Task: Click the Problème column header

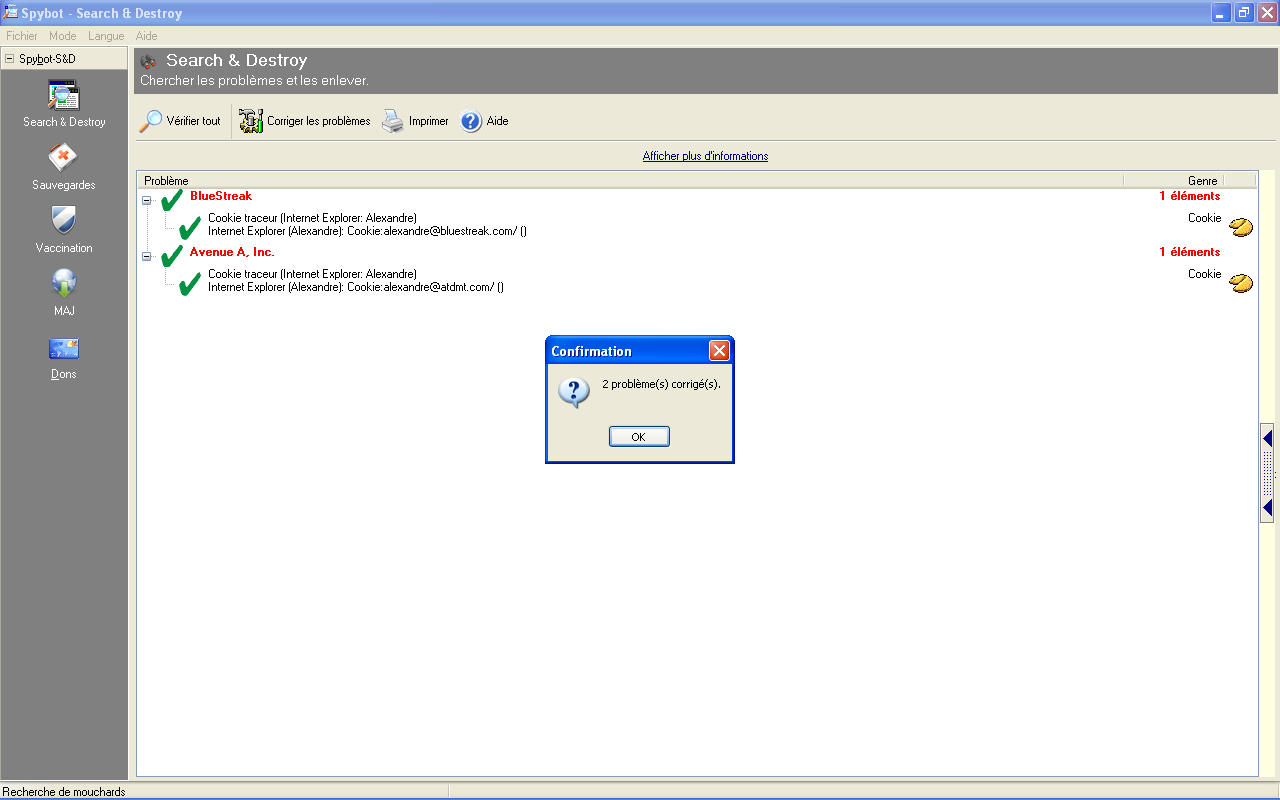Action: (x=630, y=181)
